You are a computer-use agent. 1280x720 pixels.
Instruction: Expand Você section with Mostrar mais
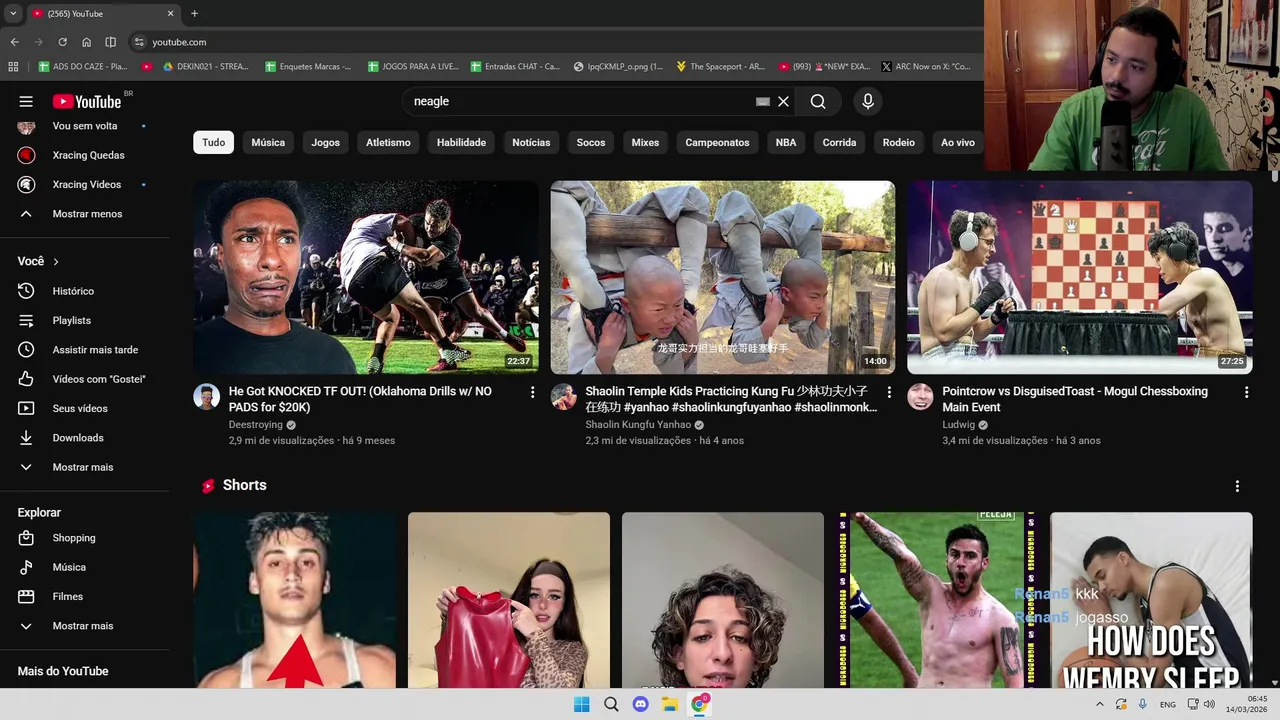(84, 467)
